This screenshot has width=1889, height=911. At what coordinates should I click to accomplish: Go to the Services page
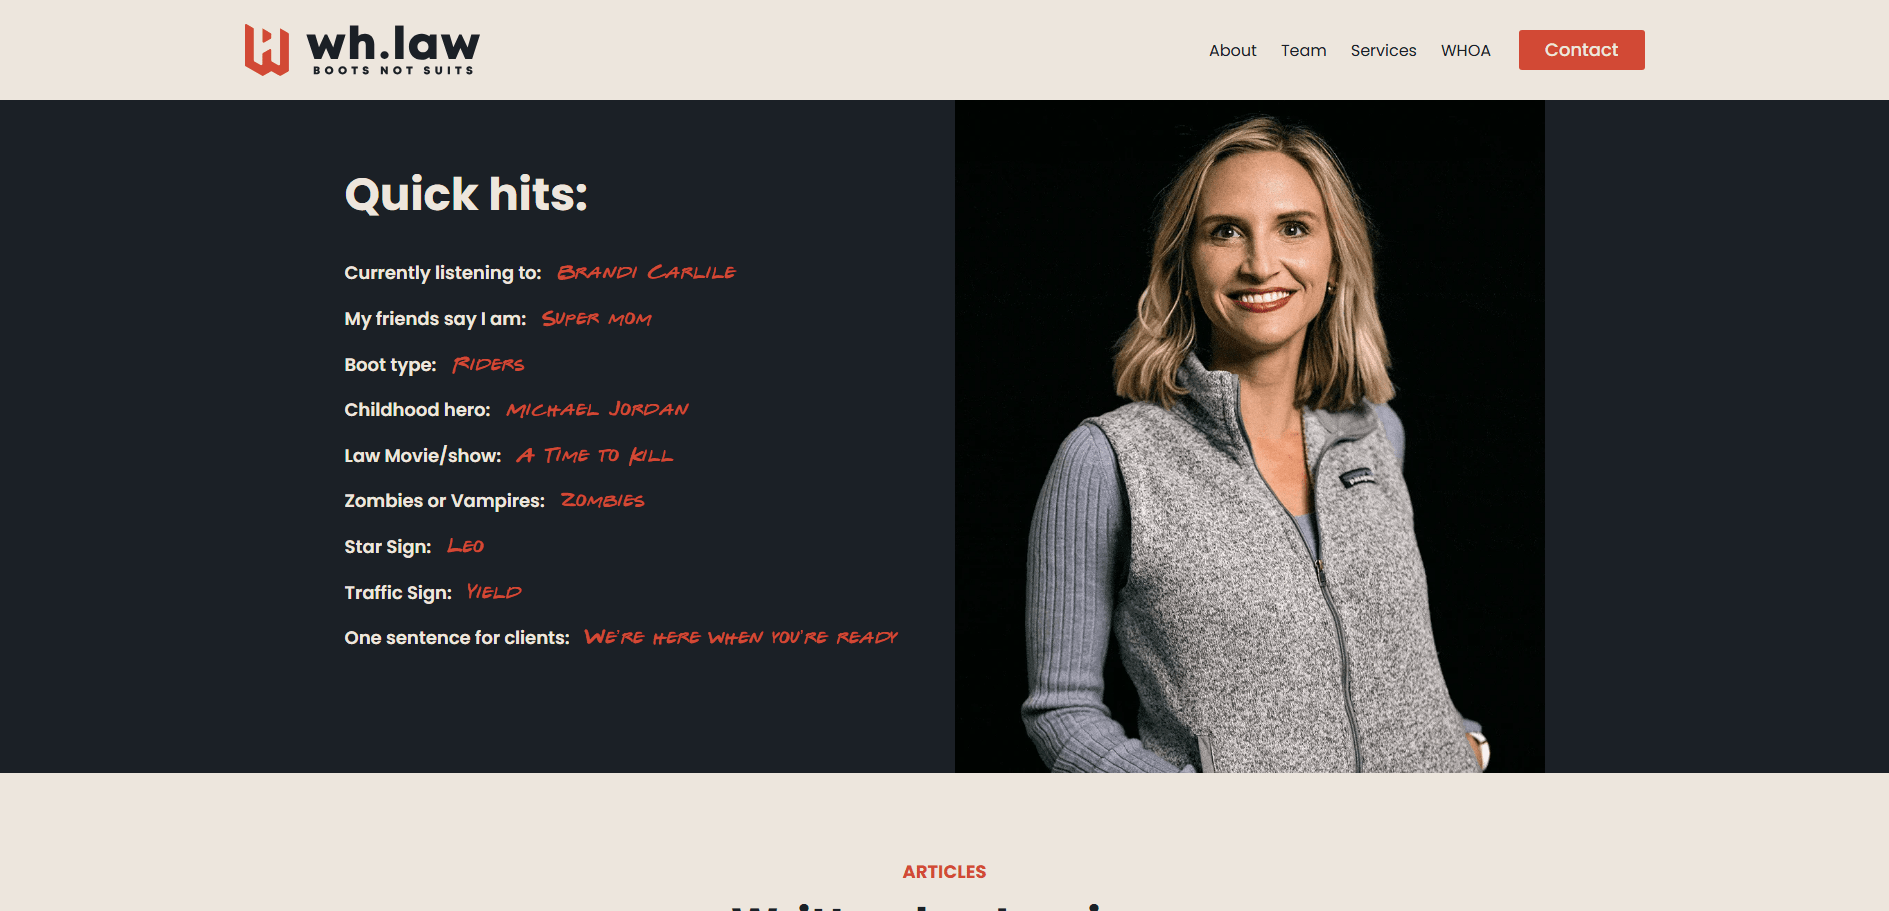point(1383,50)
